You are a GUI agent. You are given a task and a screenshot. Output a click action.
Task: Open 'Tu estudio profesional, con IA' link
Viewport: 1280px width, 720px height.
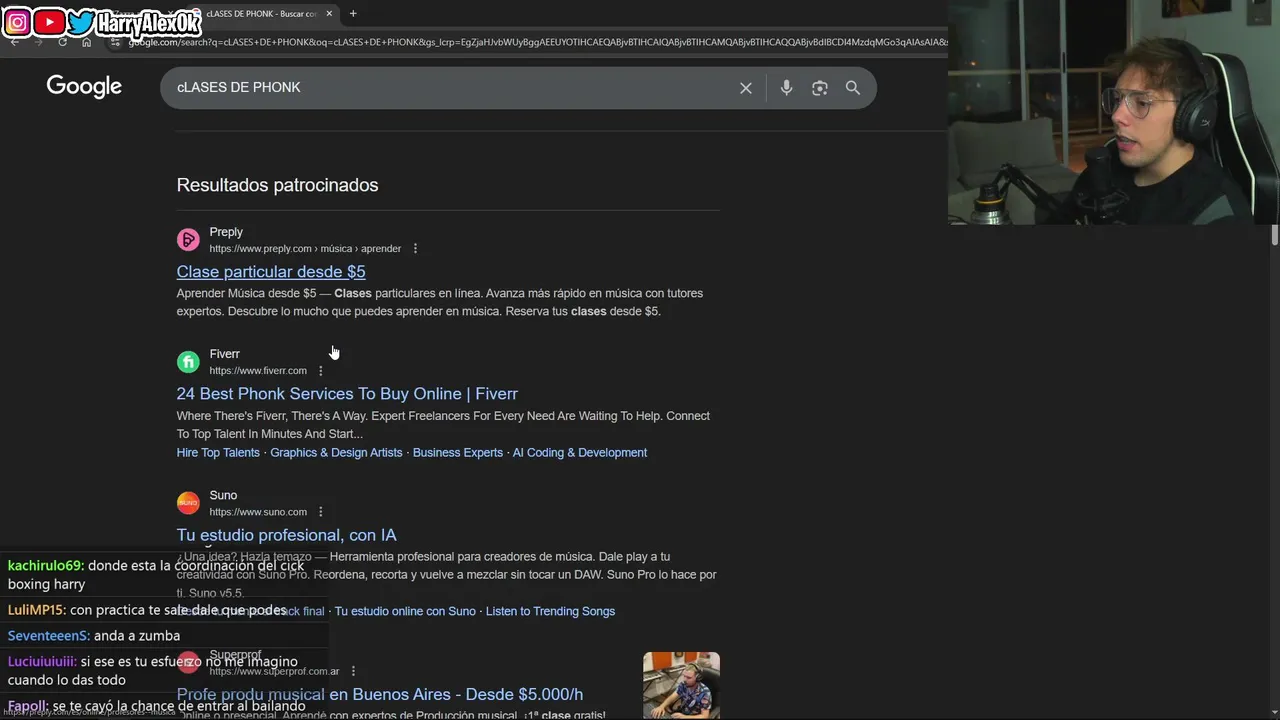click(x=287, y=535)
